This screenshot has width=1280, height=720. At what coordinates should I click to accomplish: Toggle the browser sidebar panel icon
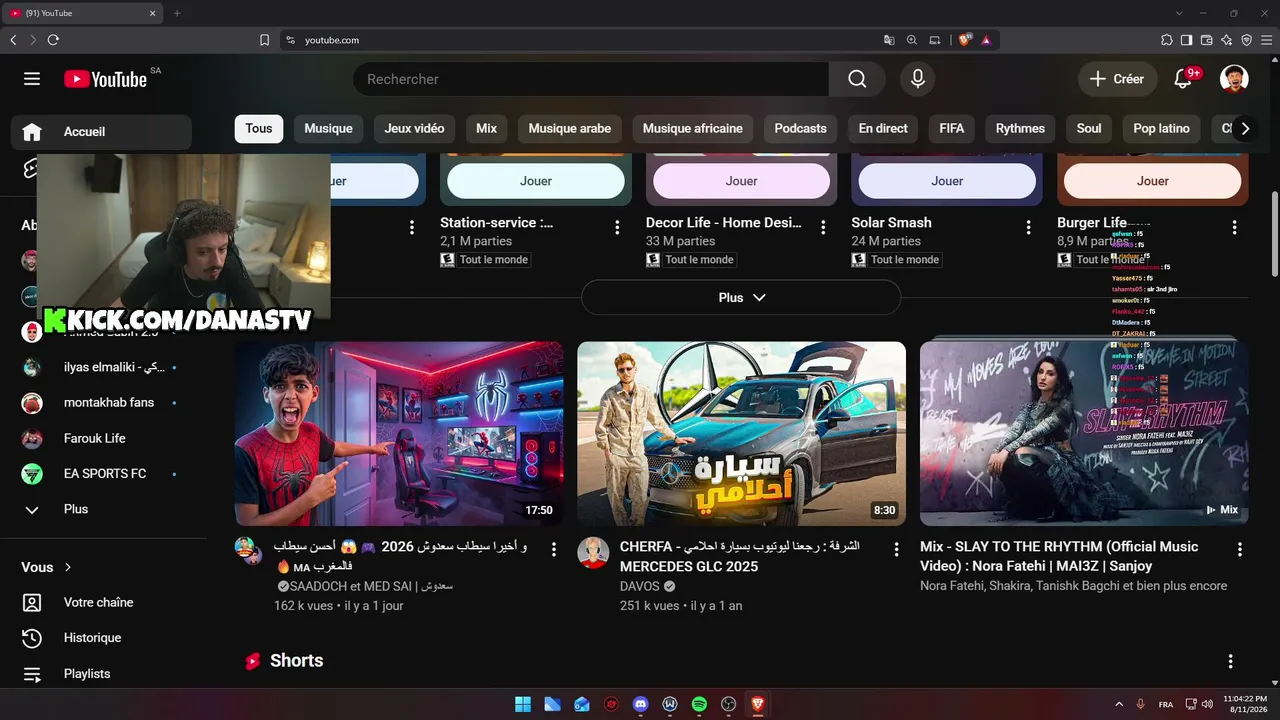click(x=1186, y=40)
